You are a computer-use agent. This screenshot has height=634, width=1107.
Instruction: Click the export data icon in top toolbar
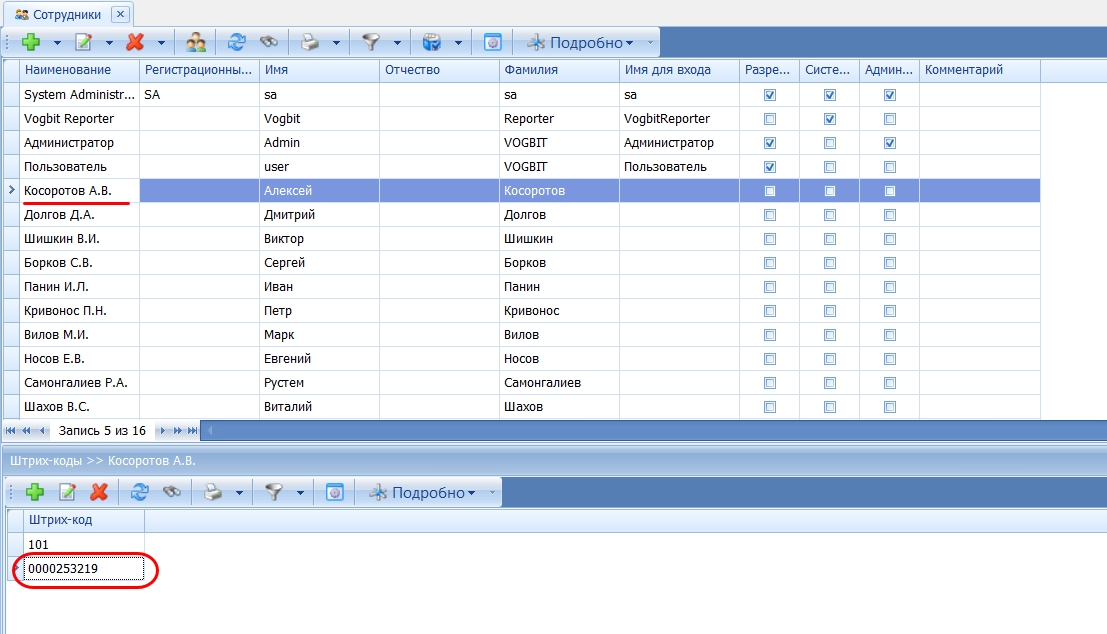(x=431, y=42)
